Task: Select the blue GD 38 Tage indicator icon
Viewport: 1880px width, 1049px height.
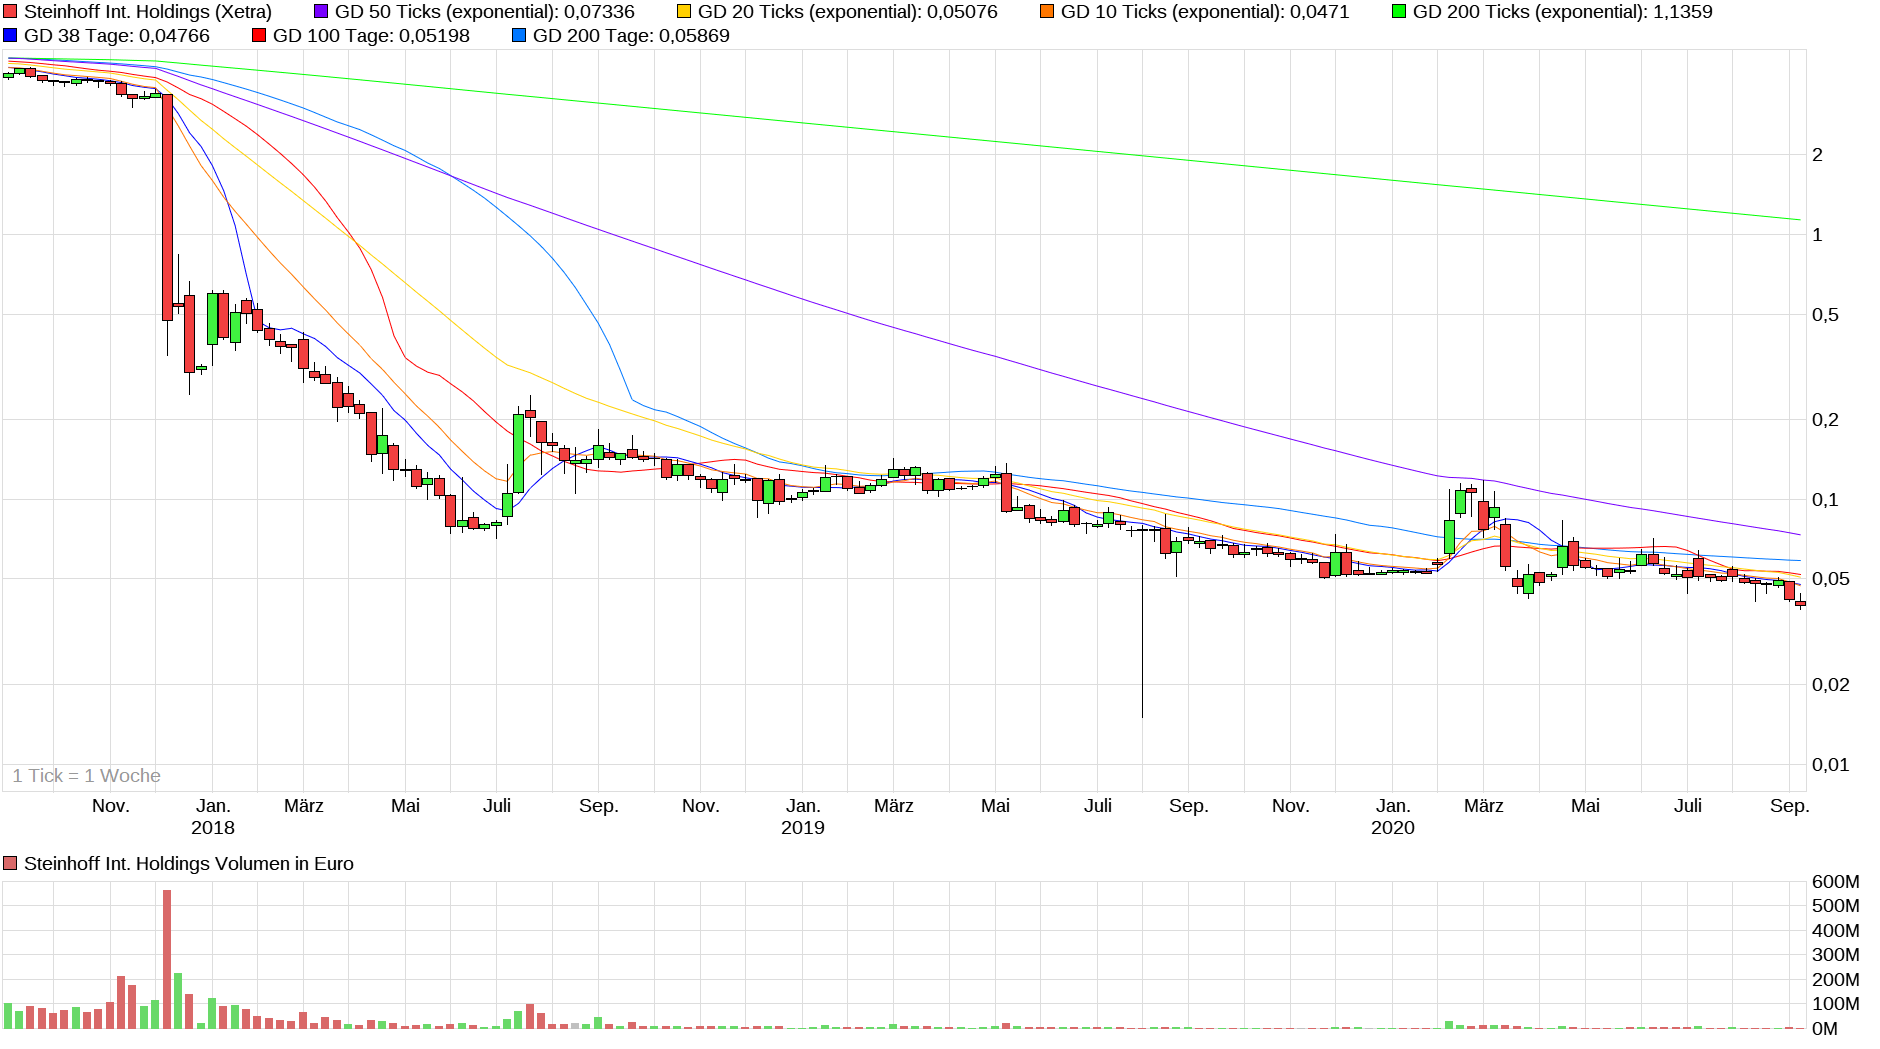Action: pyautogui.click(x=8, y=35)
